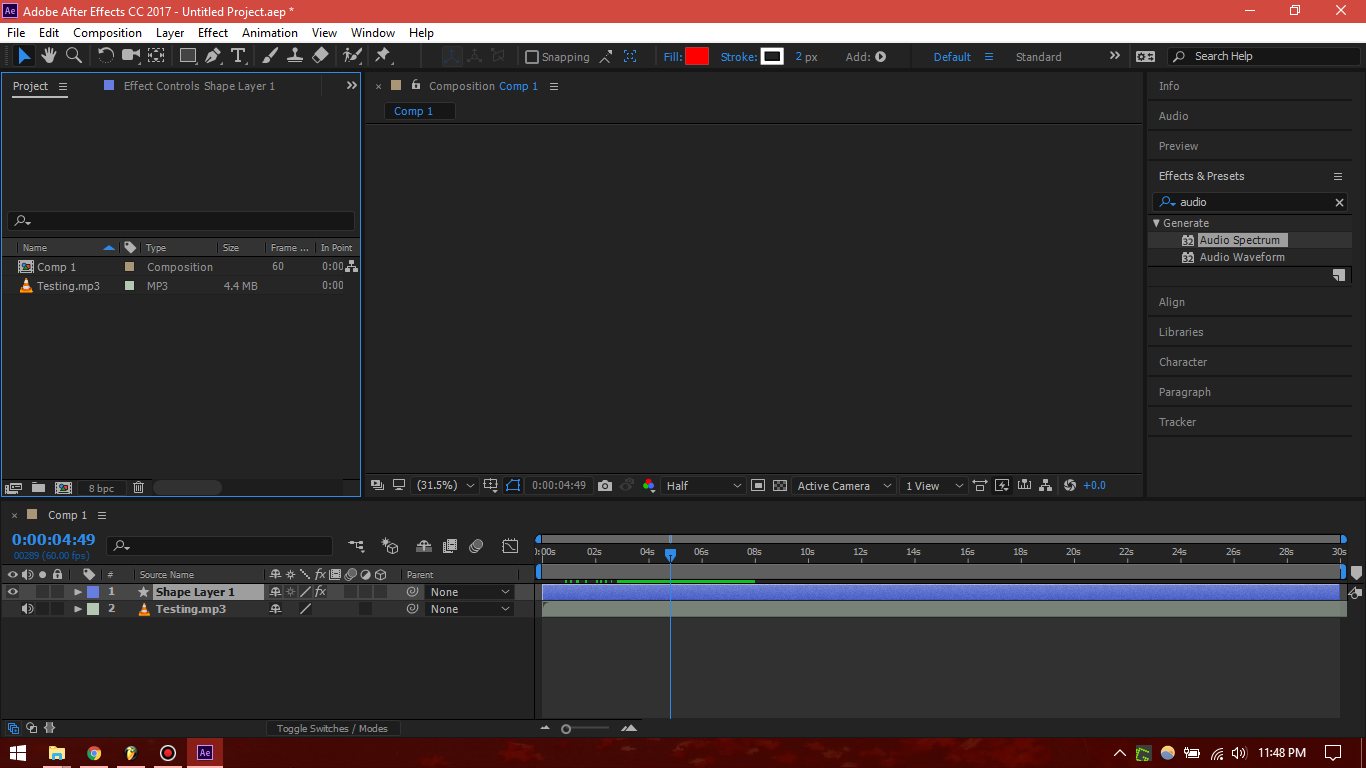
Task: Take a snapshot with the camera icon
Action: tap(605, 486)
